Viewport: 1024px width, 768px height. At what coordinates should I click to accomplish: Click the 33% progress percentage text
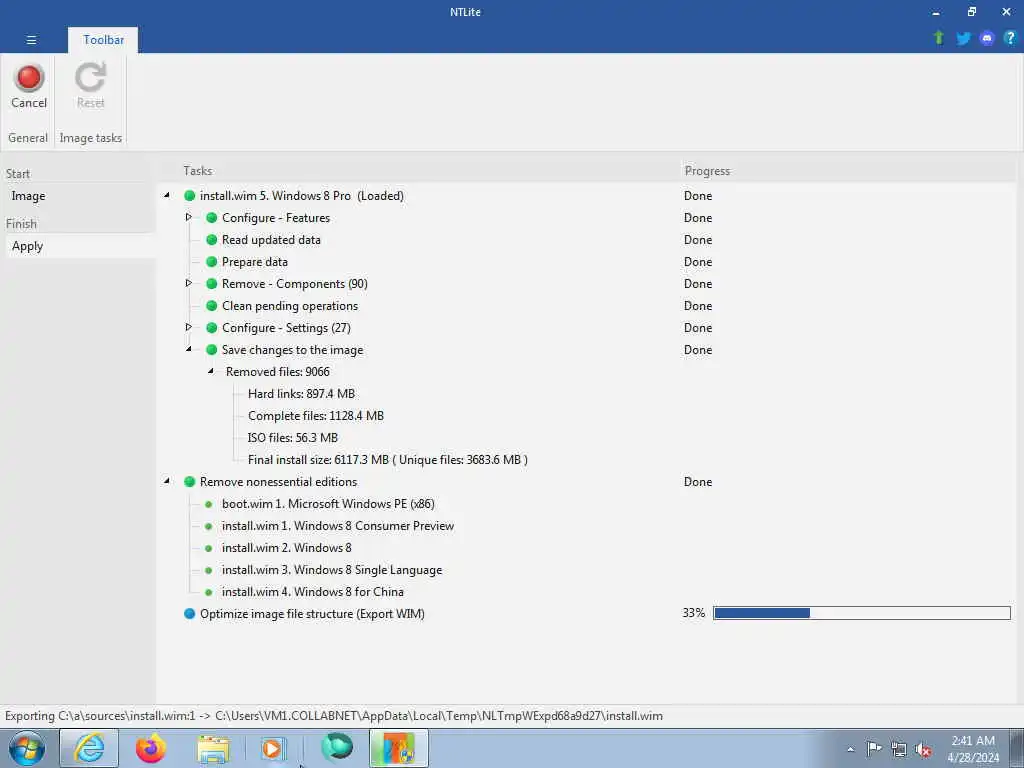[x=694, y=613]
